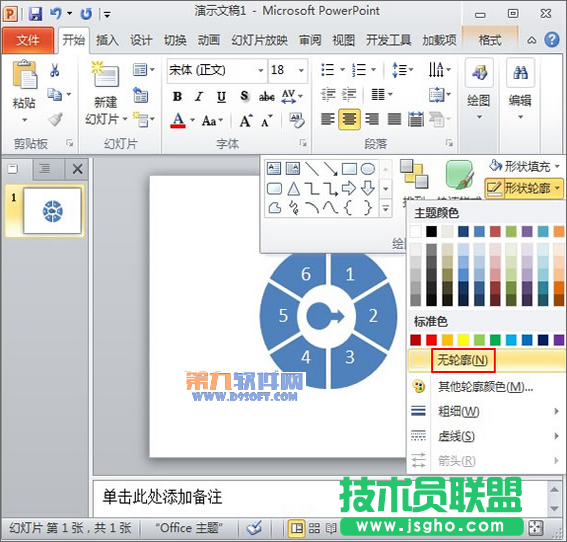Switch to the 设计 Design tab
Screen dimensions: 567x542
point(141,40)
